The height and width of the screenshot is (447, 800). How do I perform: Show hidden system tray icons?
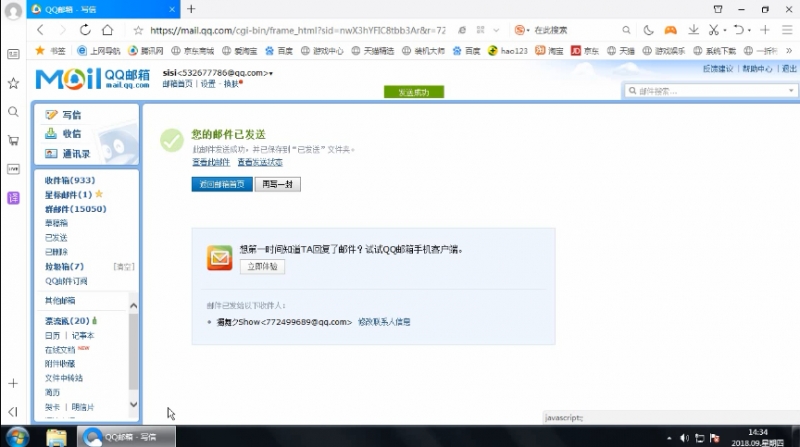(669, 438)
